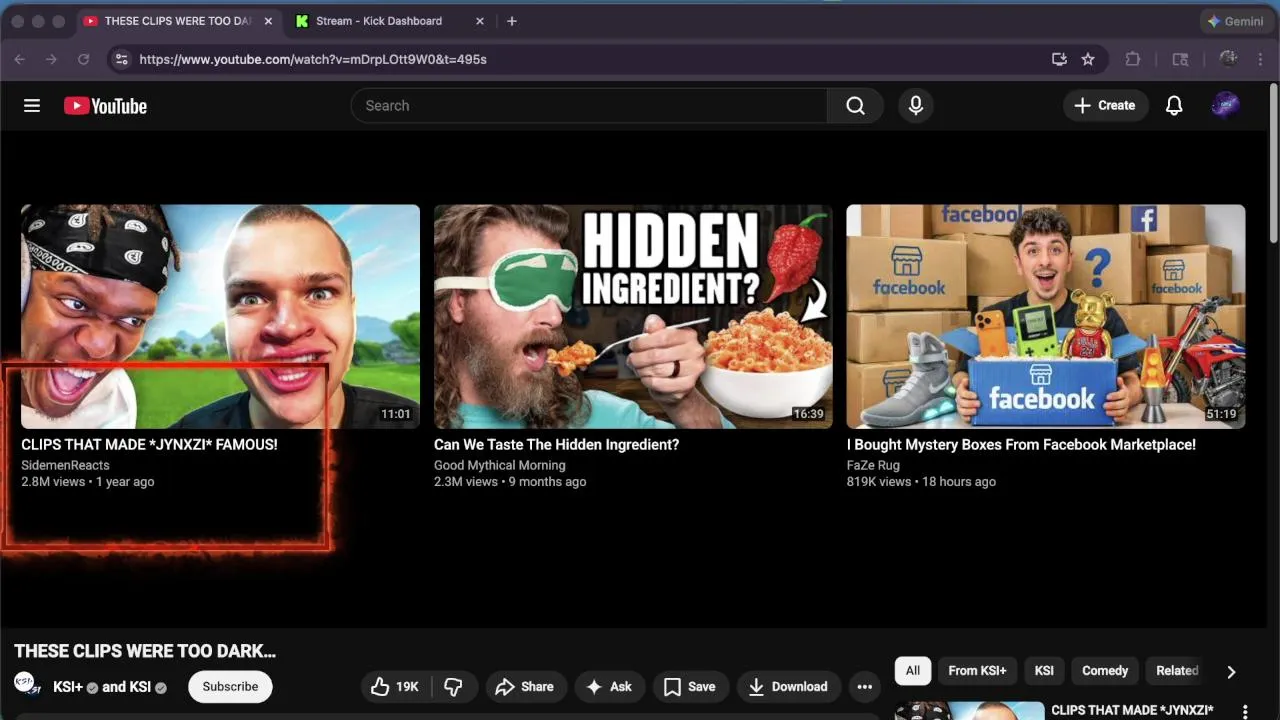Open title Can We Taste The Hidden Ingredient?
This screenshot has height=720, width=1280.
pos(556,445)
